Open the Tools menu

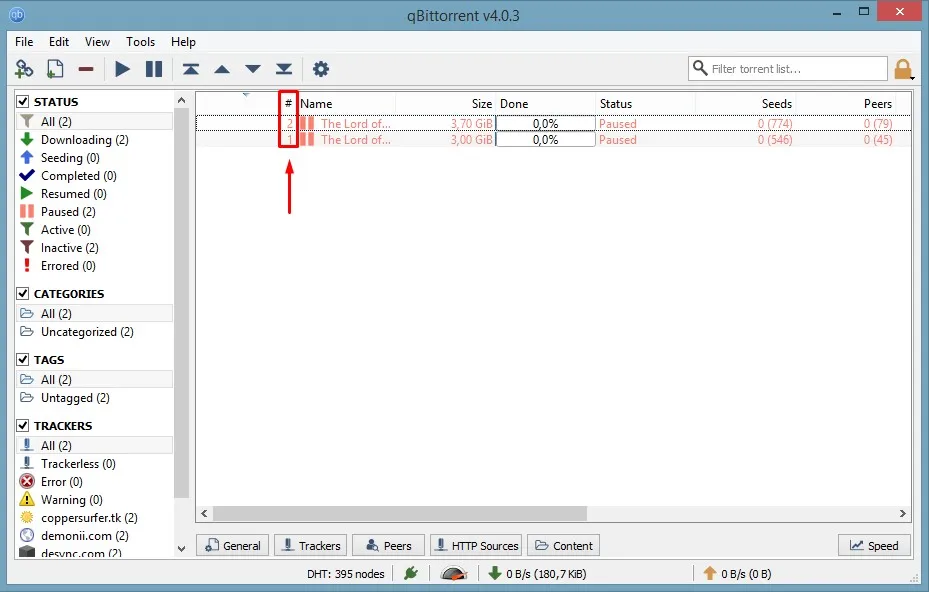coord(140,41)
